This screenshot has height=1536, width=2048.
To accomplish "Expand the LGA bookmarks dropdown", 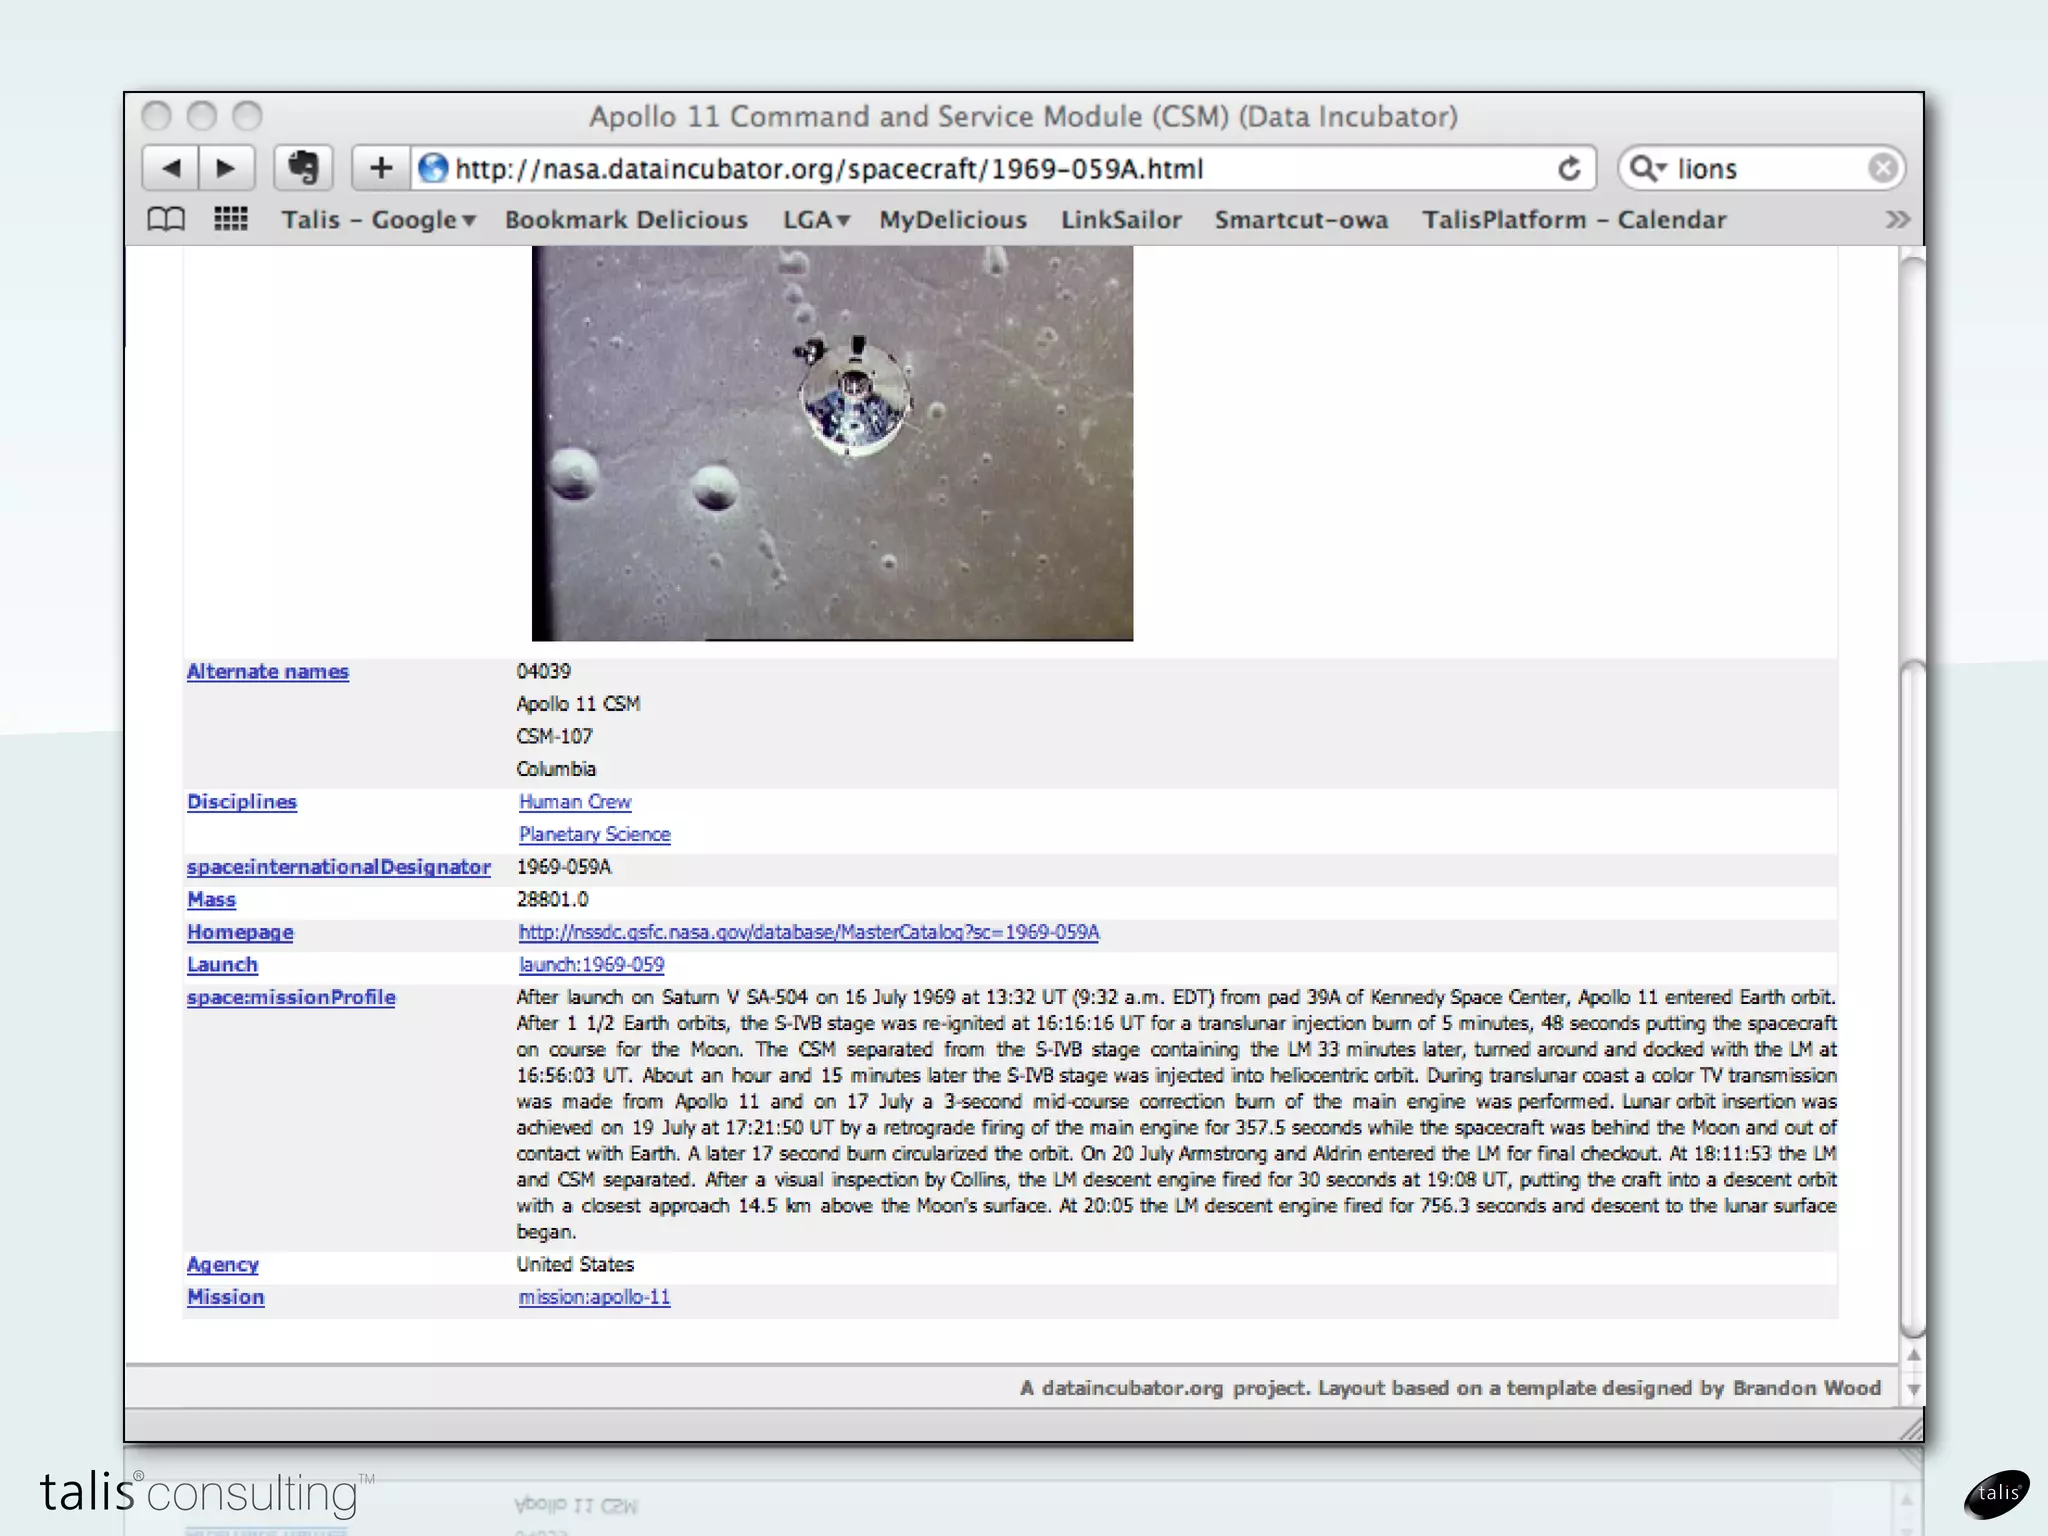I will tap(816, 220).
